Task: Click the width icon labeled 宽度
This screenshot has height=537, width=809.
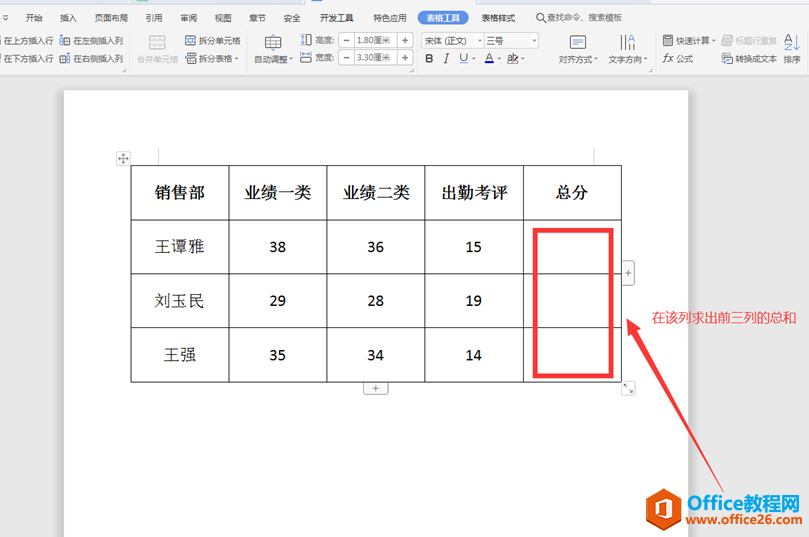Action: pos(306,58)
